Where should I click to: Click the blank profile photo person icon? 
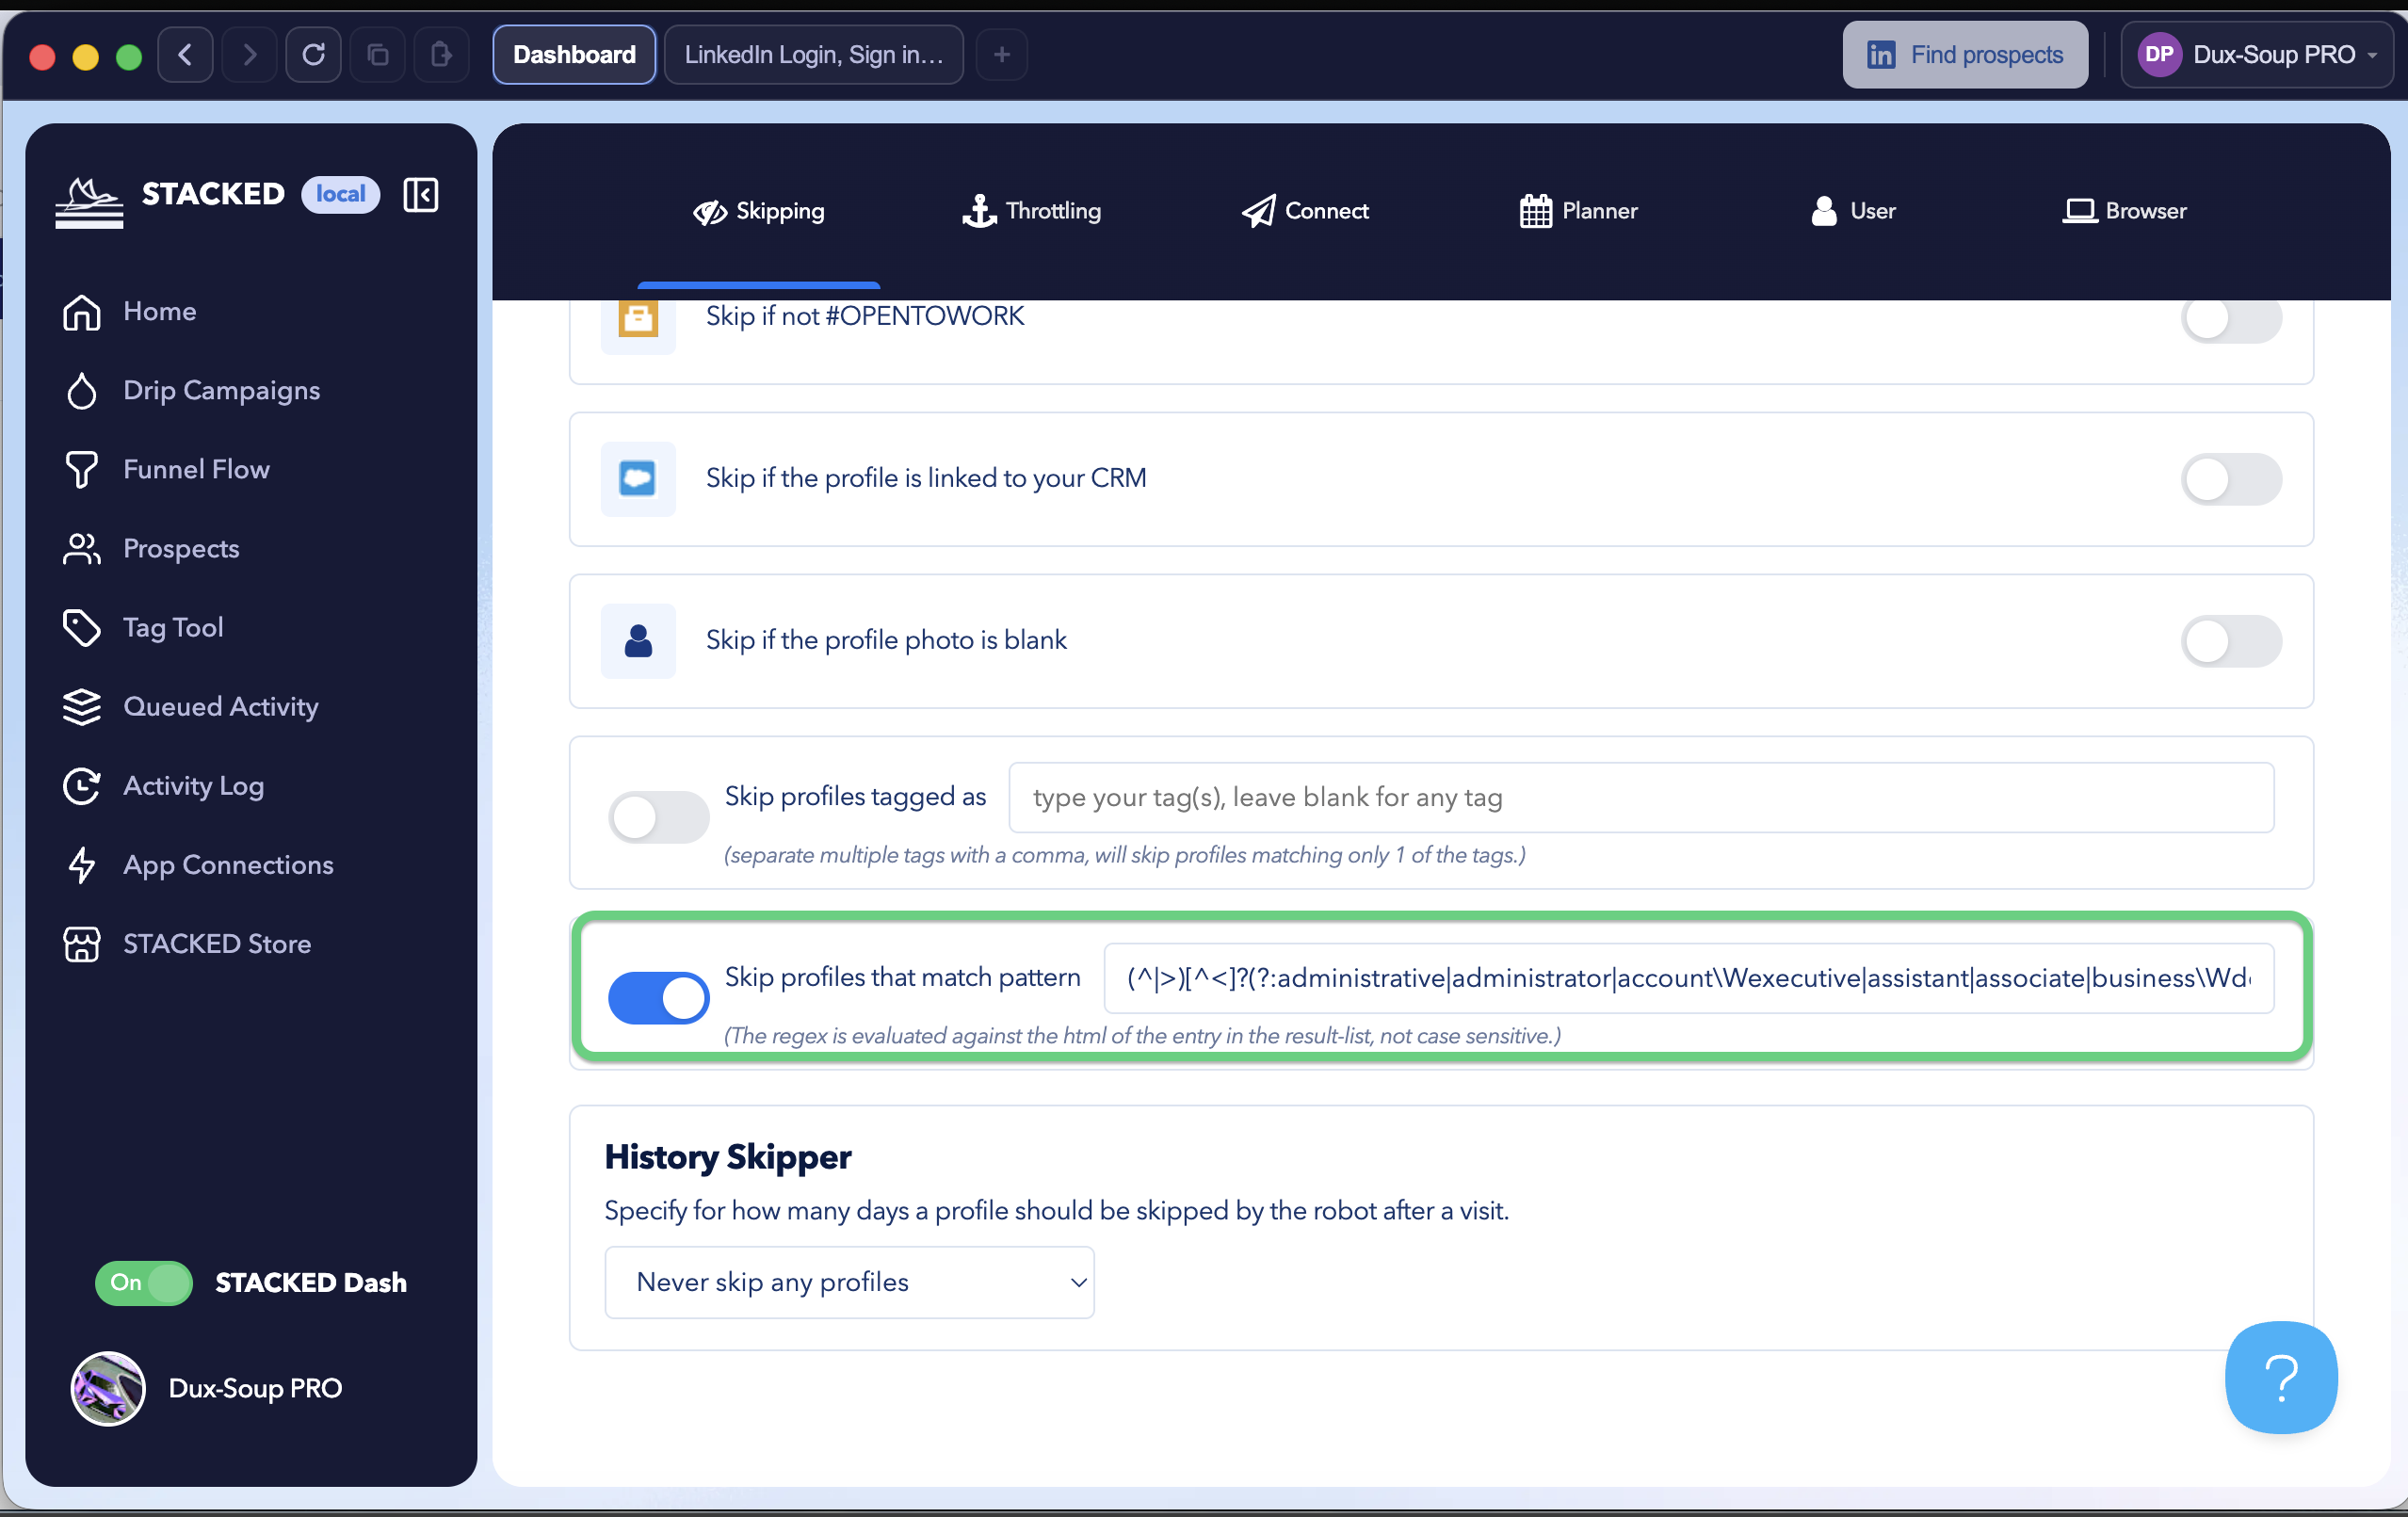pos(638,640)
